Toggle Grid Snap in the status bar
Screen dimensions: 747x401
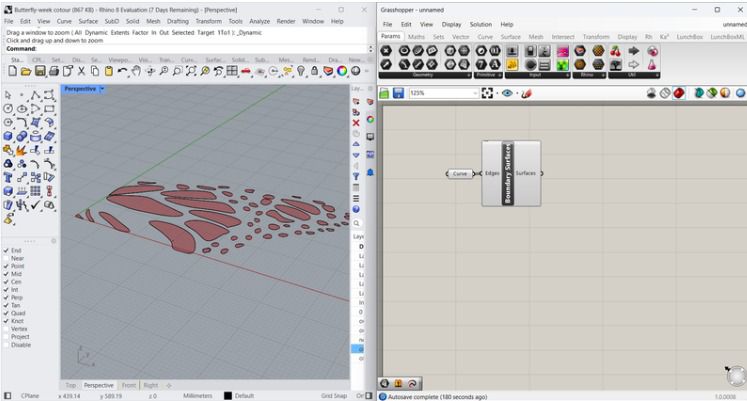tap(333, 396)
